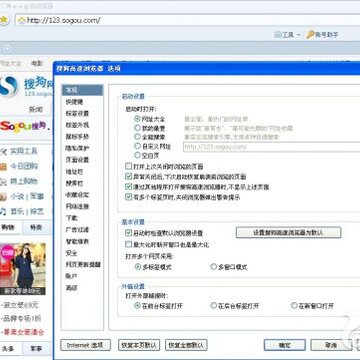360x360 pixels.
Task: Click the Internet 选项 button
Action: tap(85, 345)
